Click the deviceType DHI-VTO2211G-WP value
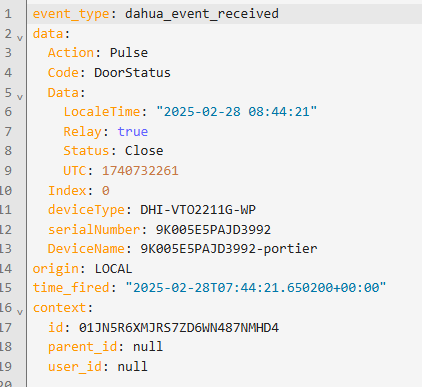Screen dimensions: 422x387 click(x=198, y=210)
